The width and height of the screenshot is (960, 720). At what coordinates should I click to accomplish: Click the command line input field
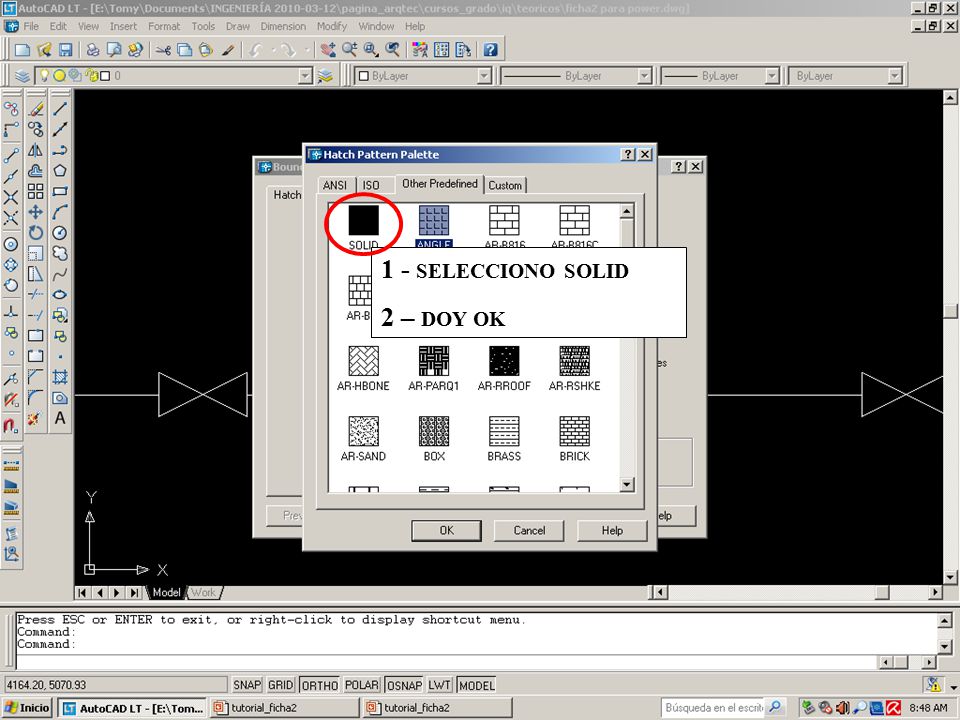point(447,662)
